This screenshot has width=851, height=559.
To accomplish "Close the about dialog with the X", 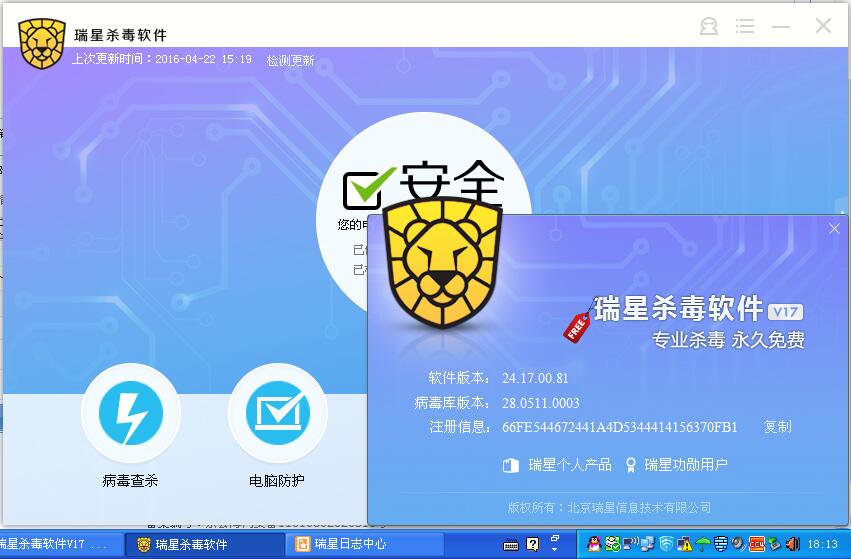I will tap(834, 228).
